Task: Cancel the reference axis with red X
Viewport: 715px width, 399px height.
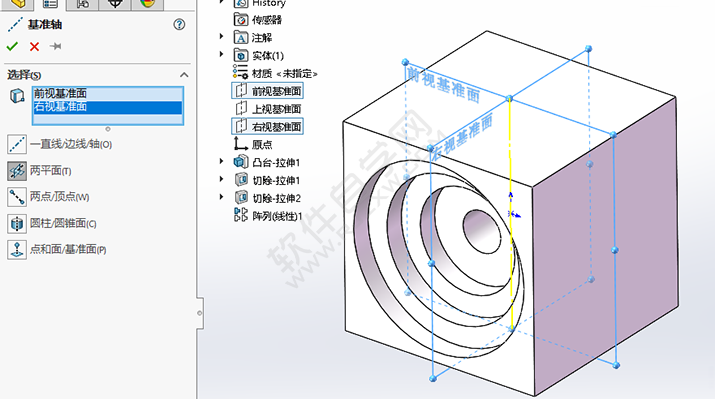Action: 34,47
